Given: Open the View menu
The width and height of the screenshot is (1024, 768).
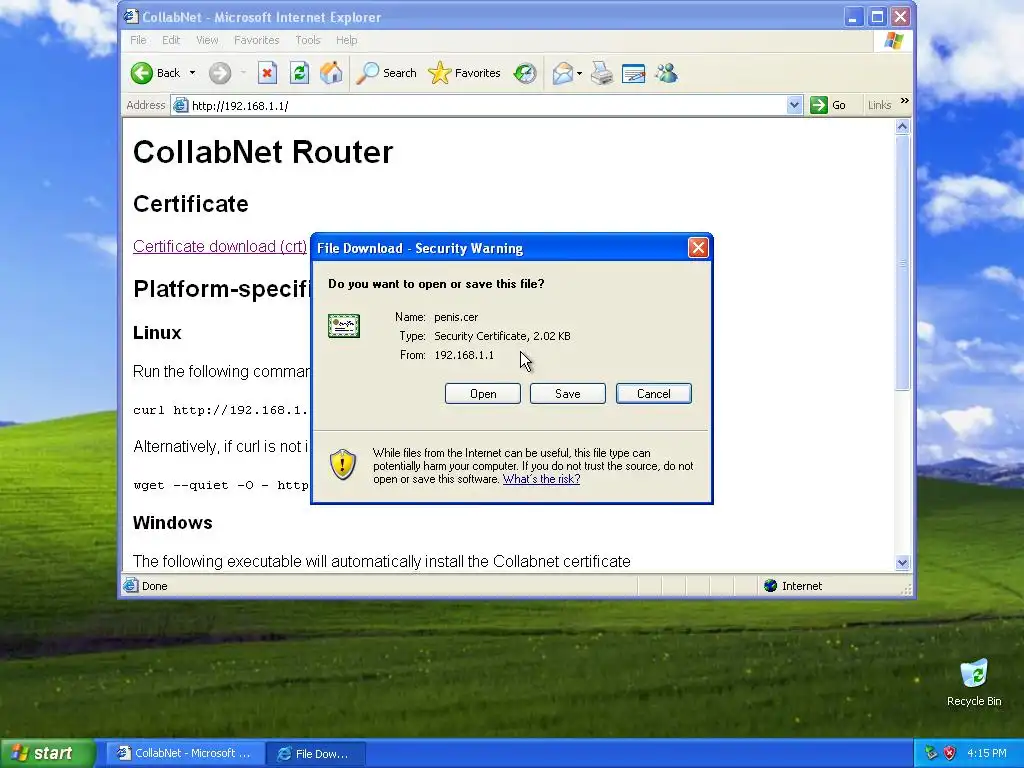Looking at the screenshot, I should pyautogui.click(x=207, y=40).
